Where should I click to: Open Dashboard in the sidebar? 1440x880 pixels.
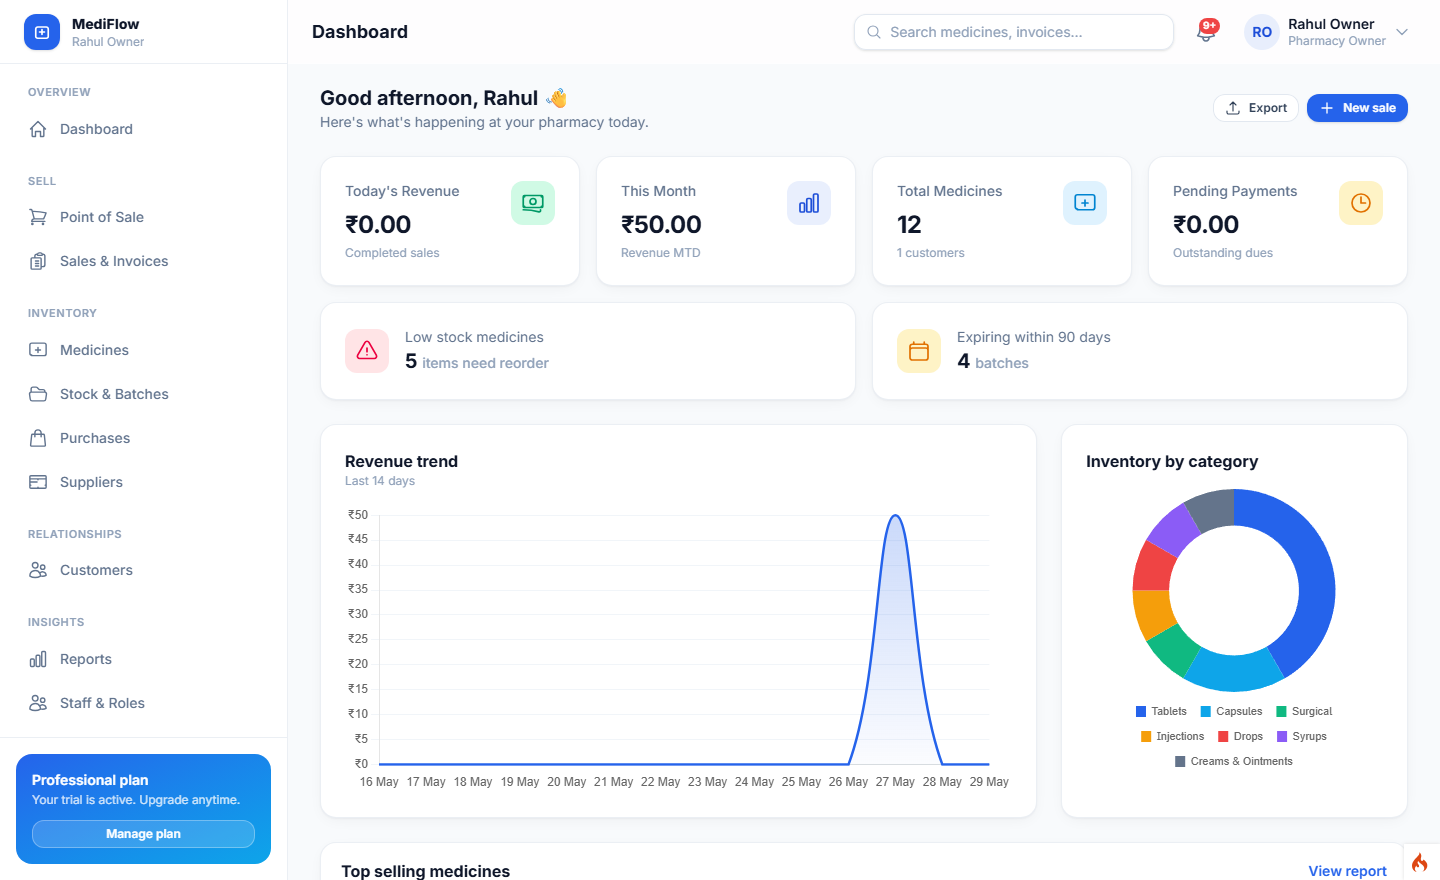click(144, 129)
